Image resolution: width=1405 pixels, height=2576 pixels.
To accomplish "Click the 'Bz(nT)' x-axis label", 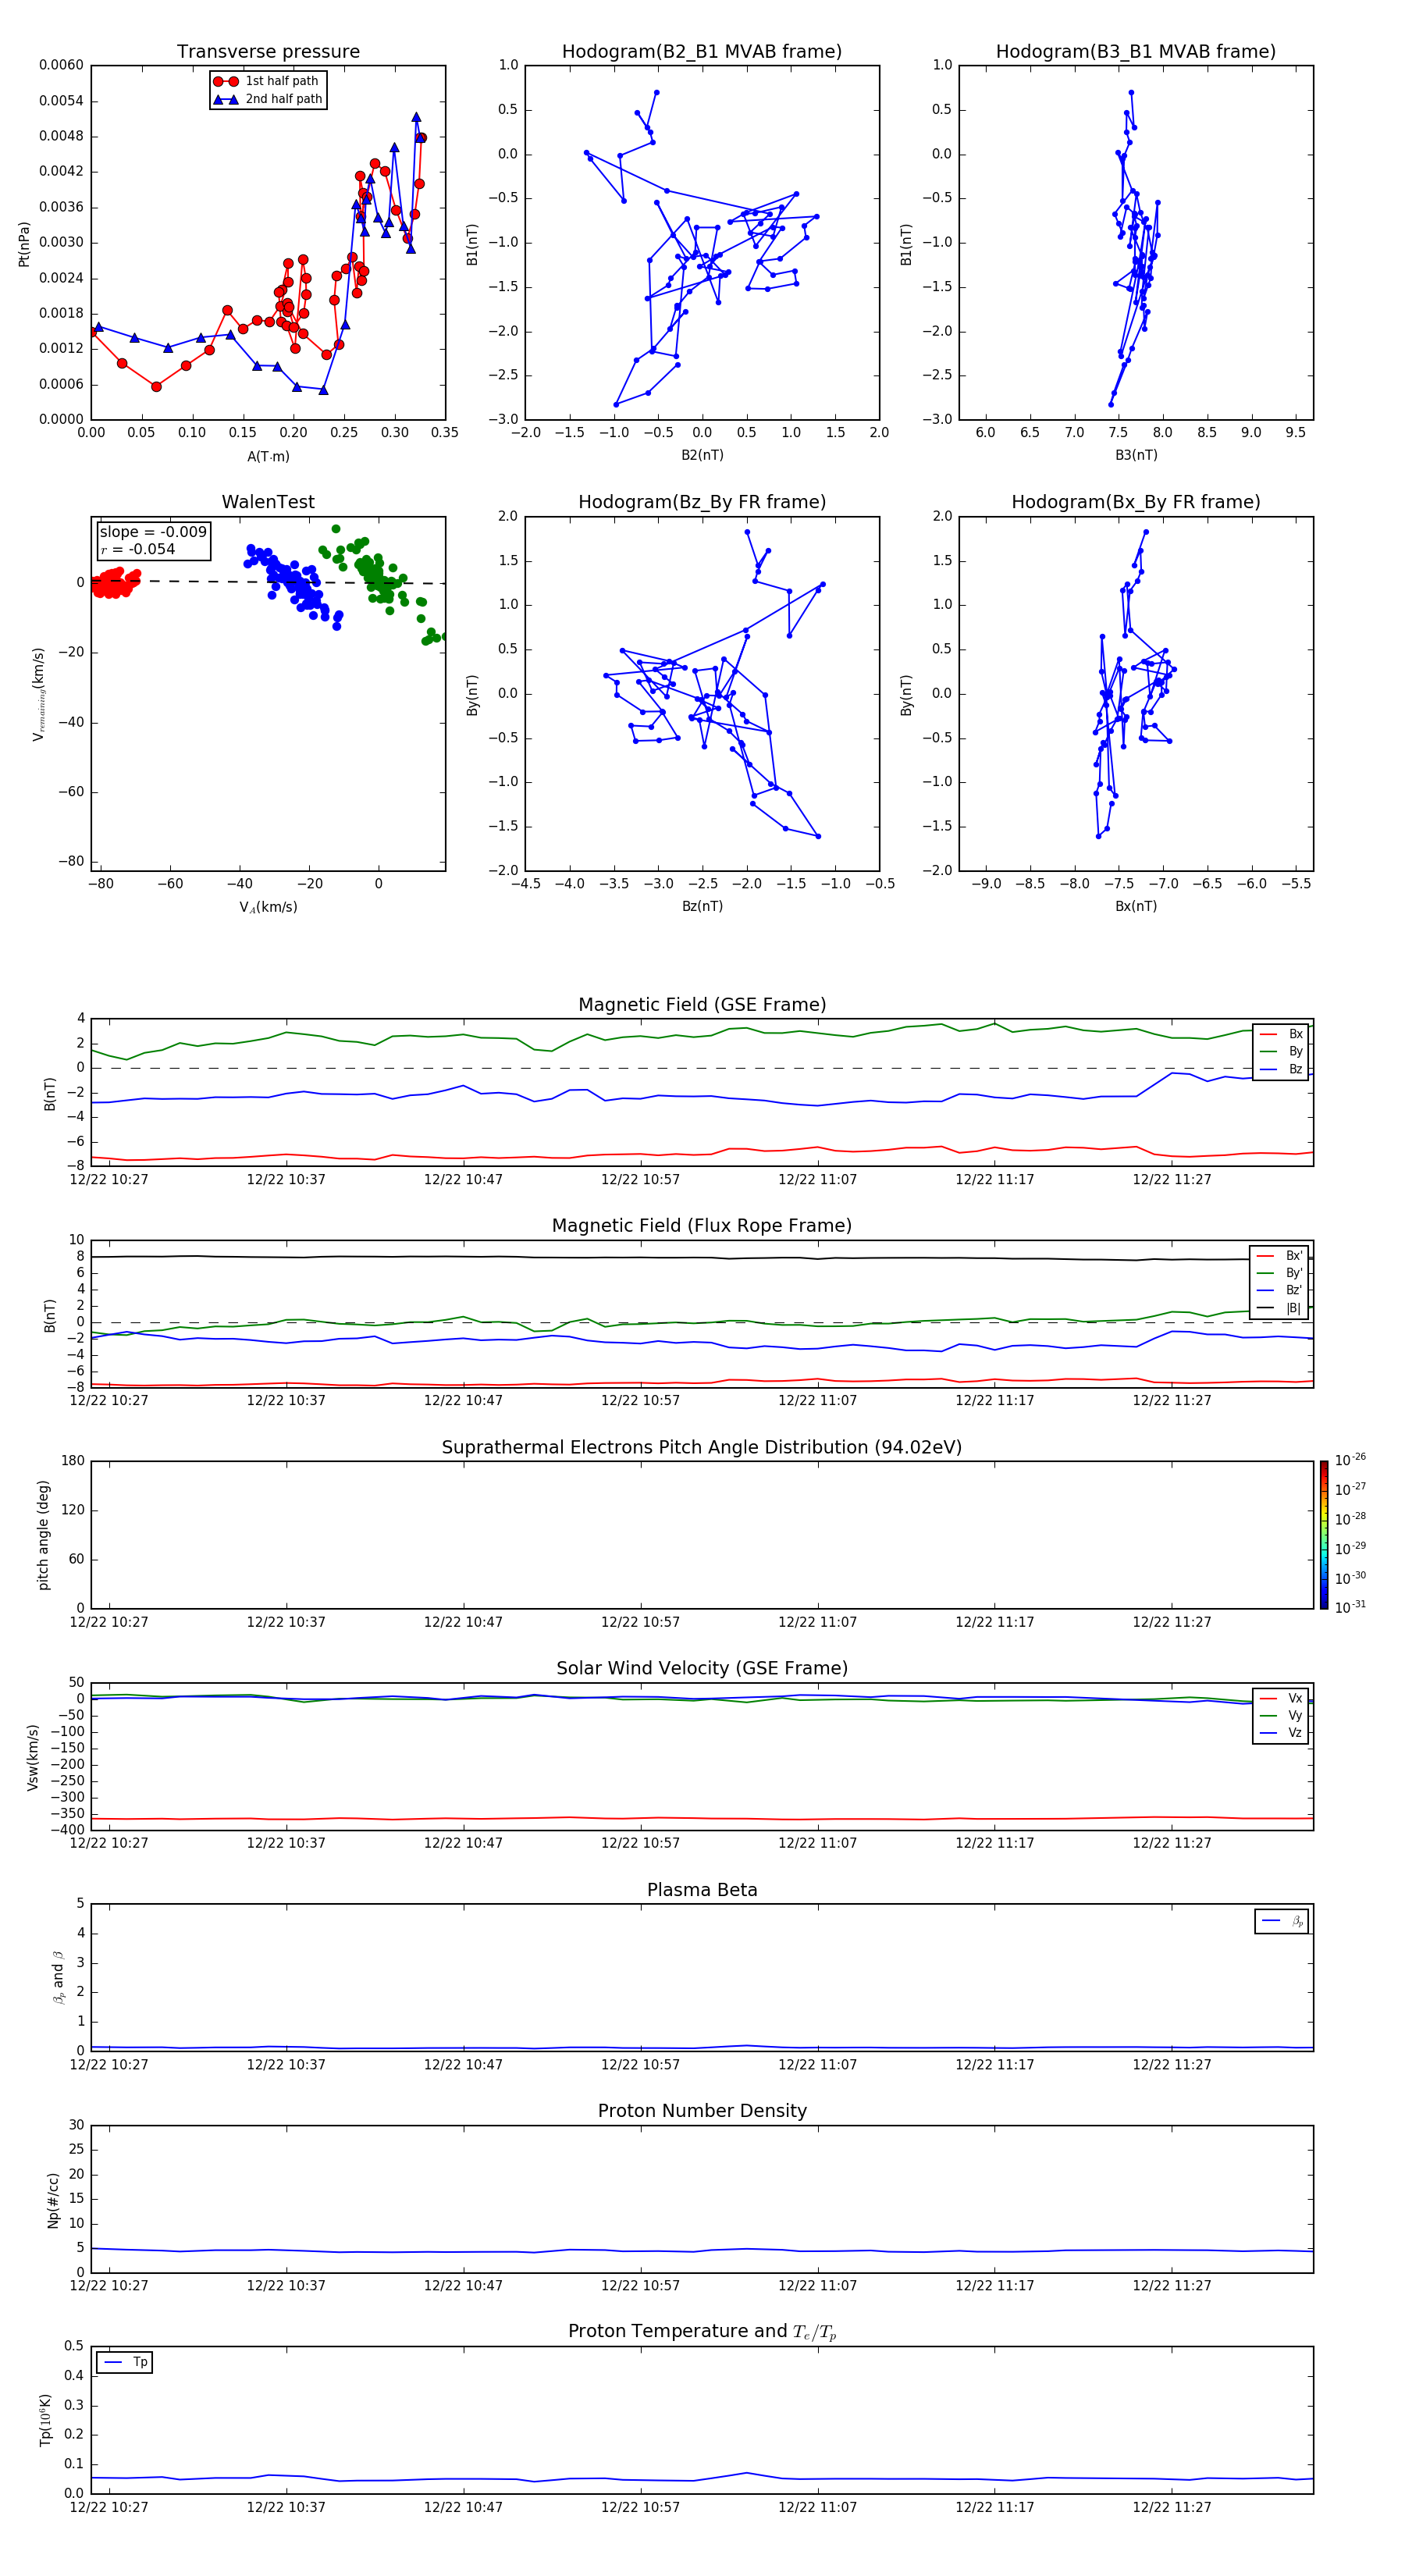I will [702, 906].
